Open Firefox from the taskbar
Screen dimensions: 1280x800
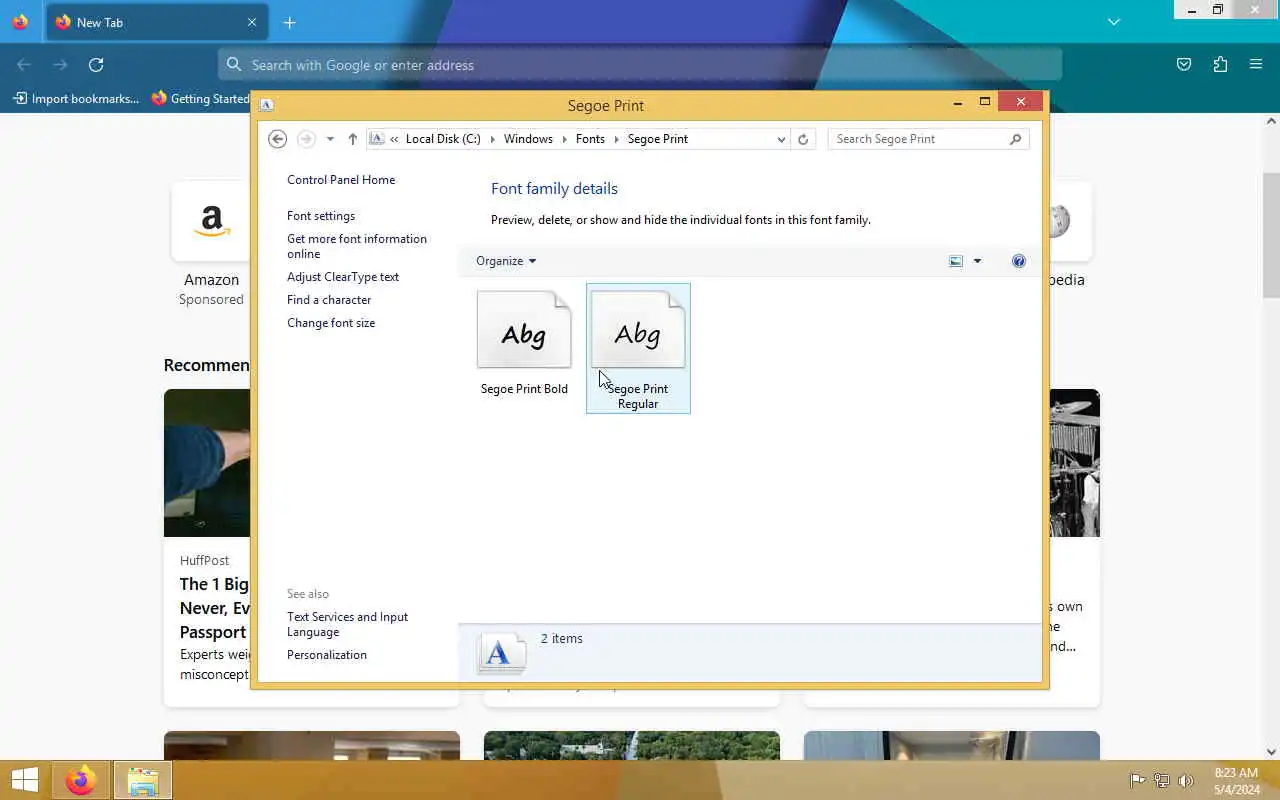click(81, 780)
